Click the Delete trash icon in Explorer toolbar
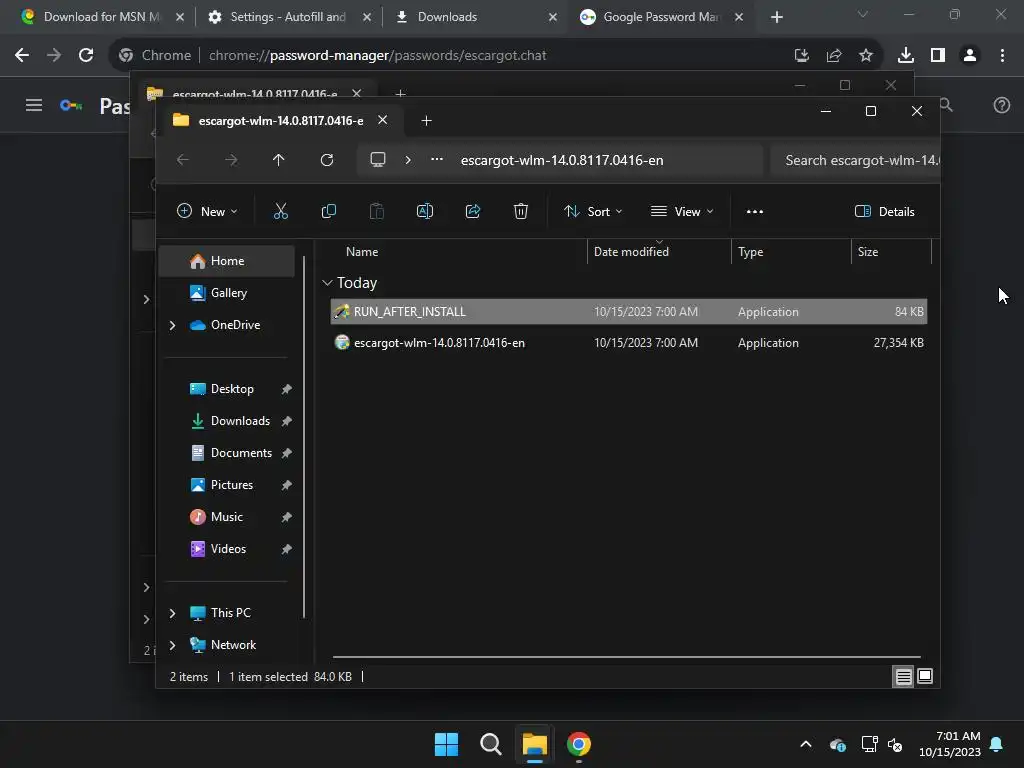1024x768 pixels. (x=520, y=211)
